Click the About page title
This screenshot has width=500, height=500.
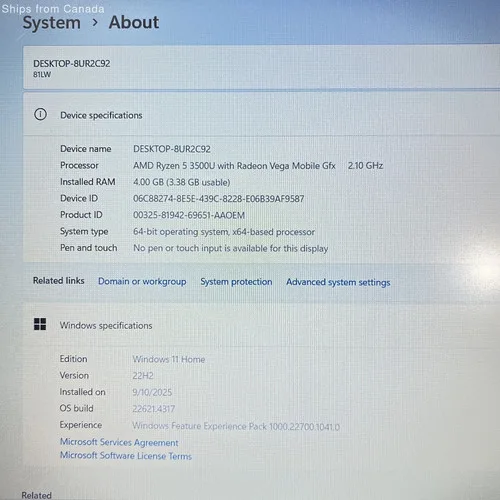(134, 23)
